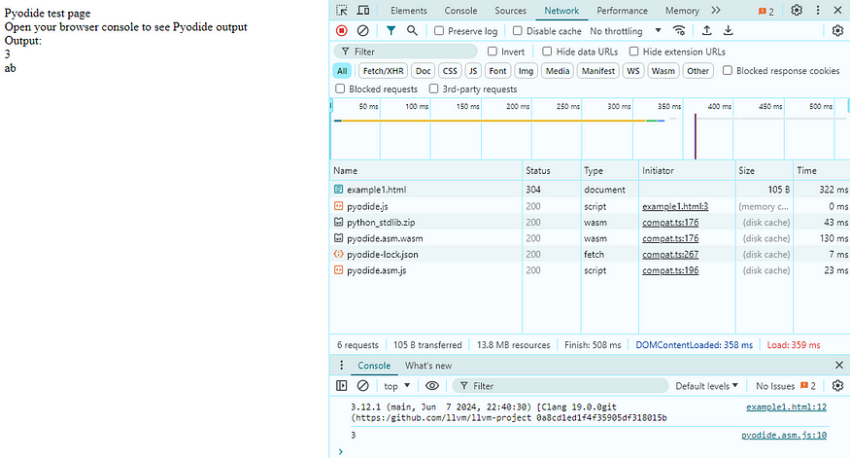Close the console drawer

(839, 365)
